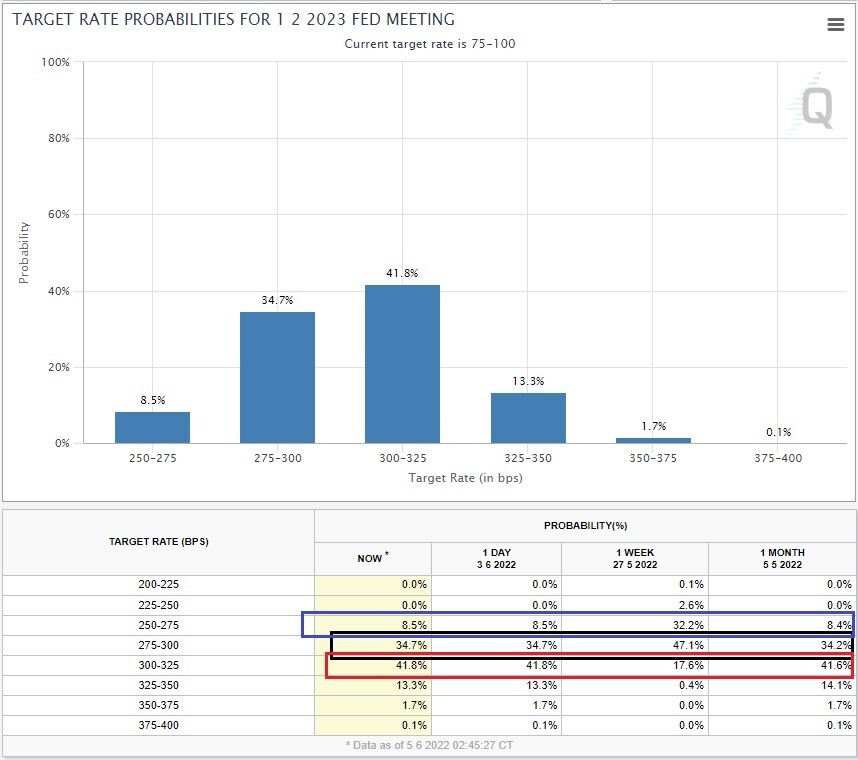The width and height of the screenshot is (858, 760).
Task: Click the 375-400 row label in table
Action: click(159, 725)
